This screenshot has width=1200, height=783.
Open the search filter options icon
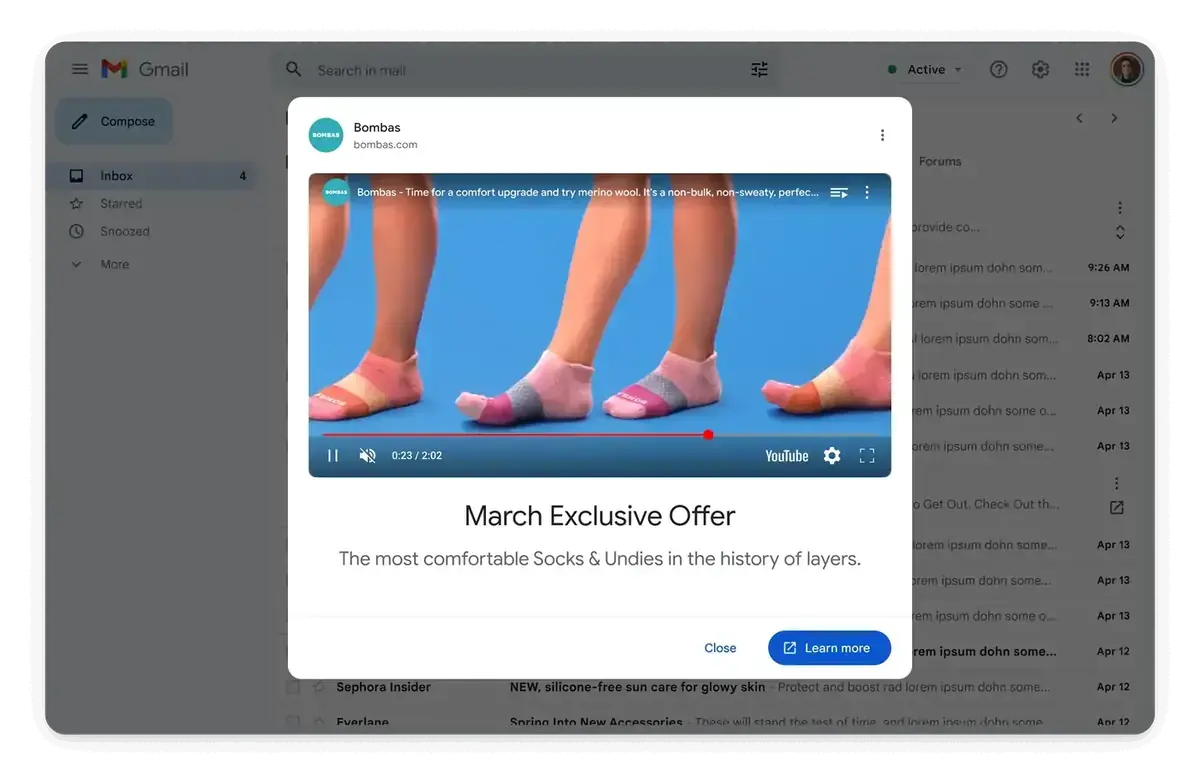tap(760, 69)
